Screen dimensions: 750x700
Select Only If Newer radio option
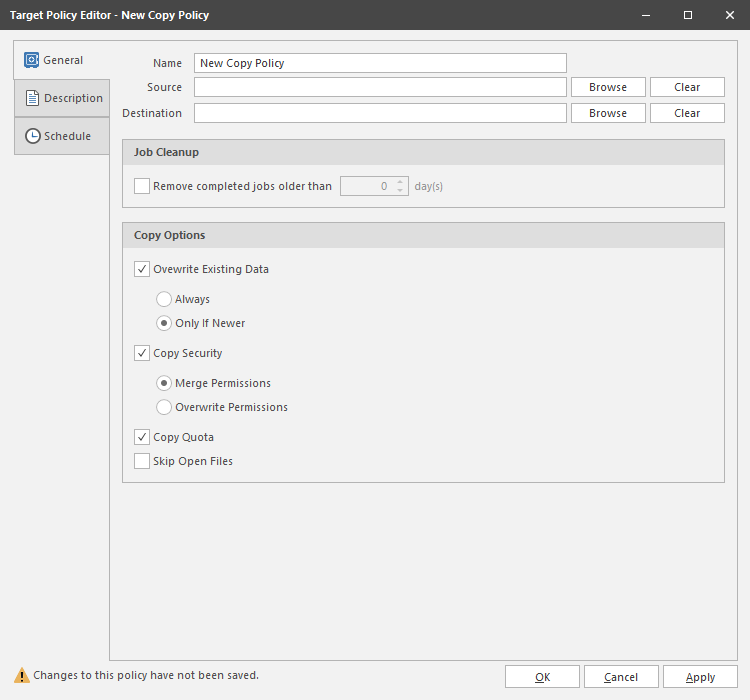[x=164, y=323]
